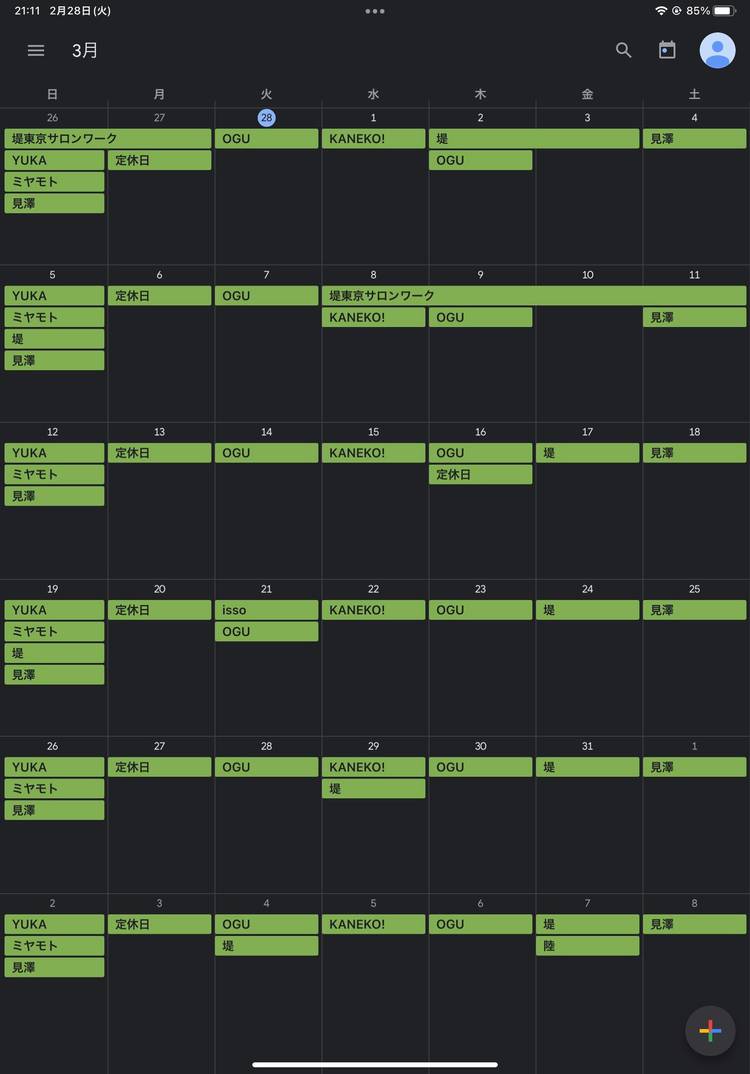Screen dimensions: 750x1074
Task: Open ミヤモト event on Sunday 12
Action: tap(54, 474)
